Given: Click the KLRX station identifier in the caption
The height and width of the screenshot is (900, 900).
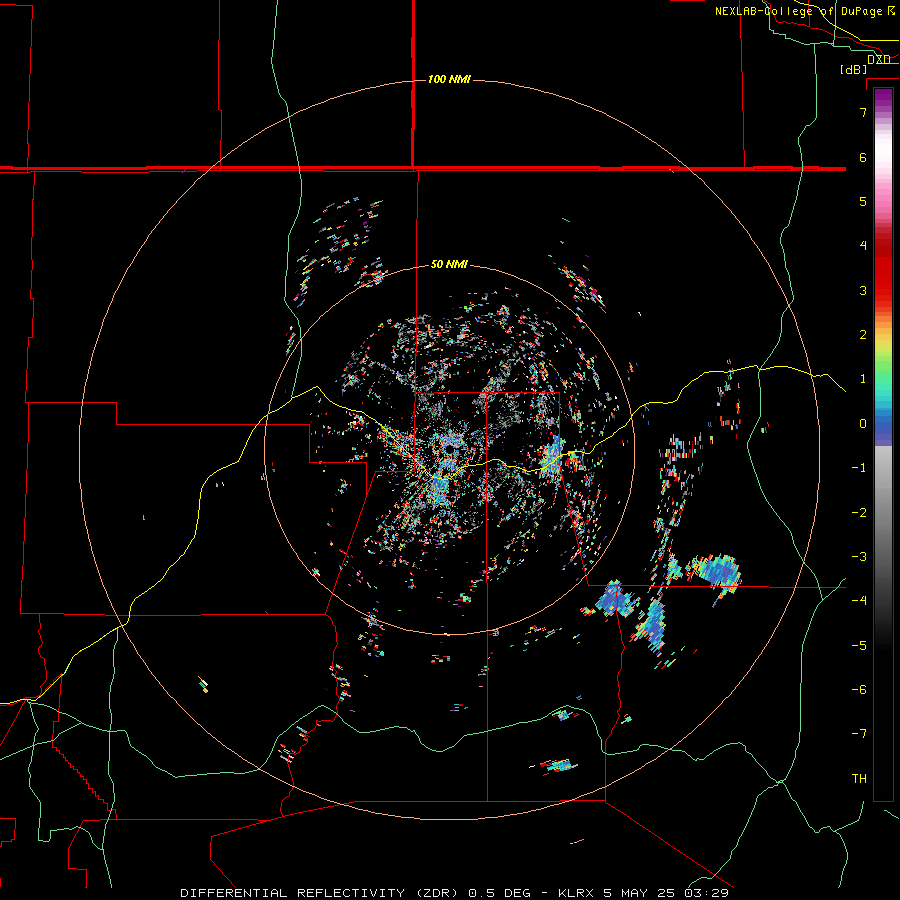Looking at the screenshot, I should (577, 893).
